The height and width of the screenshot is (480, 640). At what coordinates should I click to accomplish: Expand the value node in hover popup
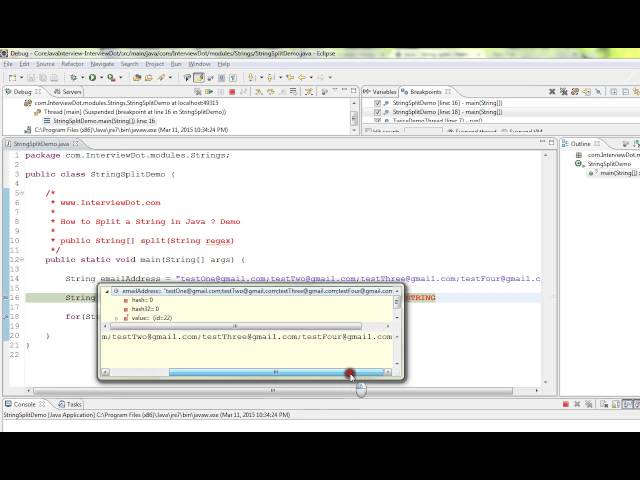tap(116, 318)
